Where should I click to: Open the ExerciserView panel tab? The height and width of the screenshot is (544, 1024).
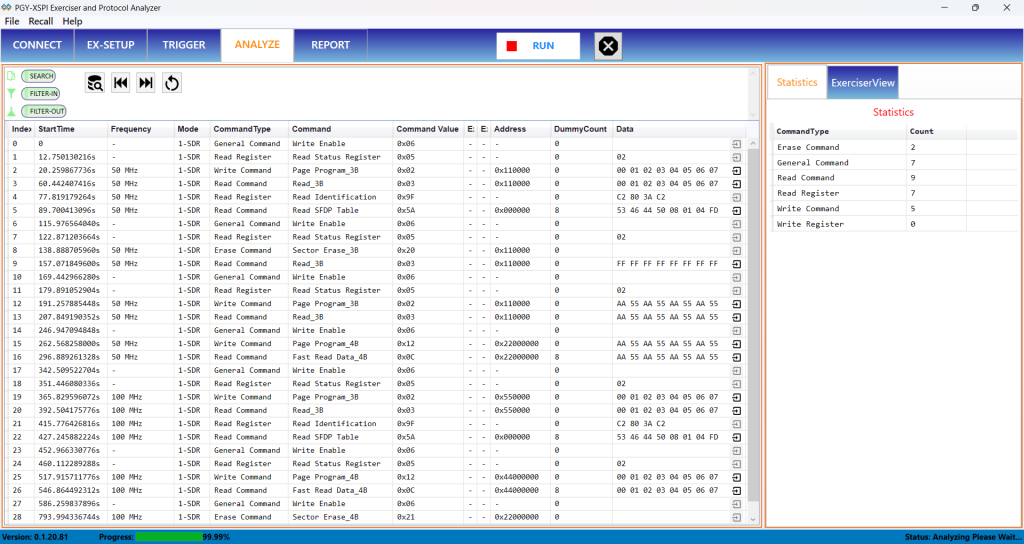(x=863, y=82)
